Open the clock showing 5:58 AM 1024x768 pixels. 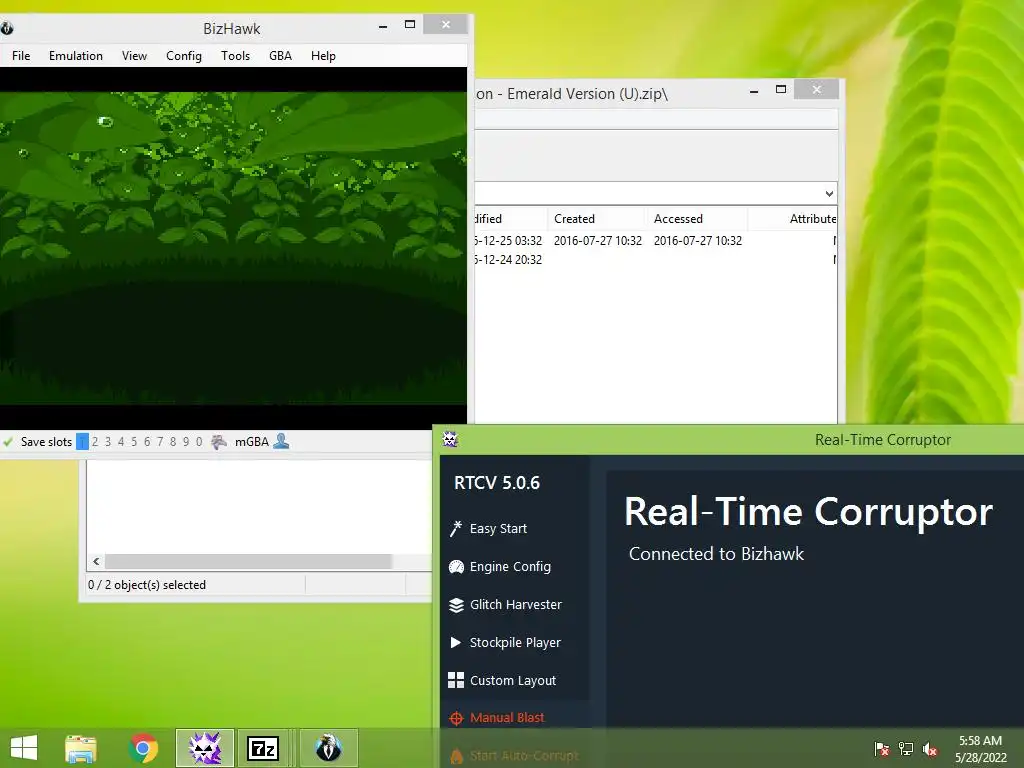(980, 749)
